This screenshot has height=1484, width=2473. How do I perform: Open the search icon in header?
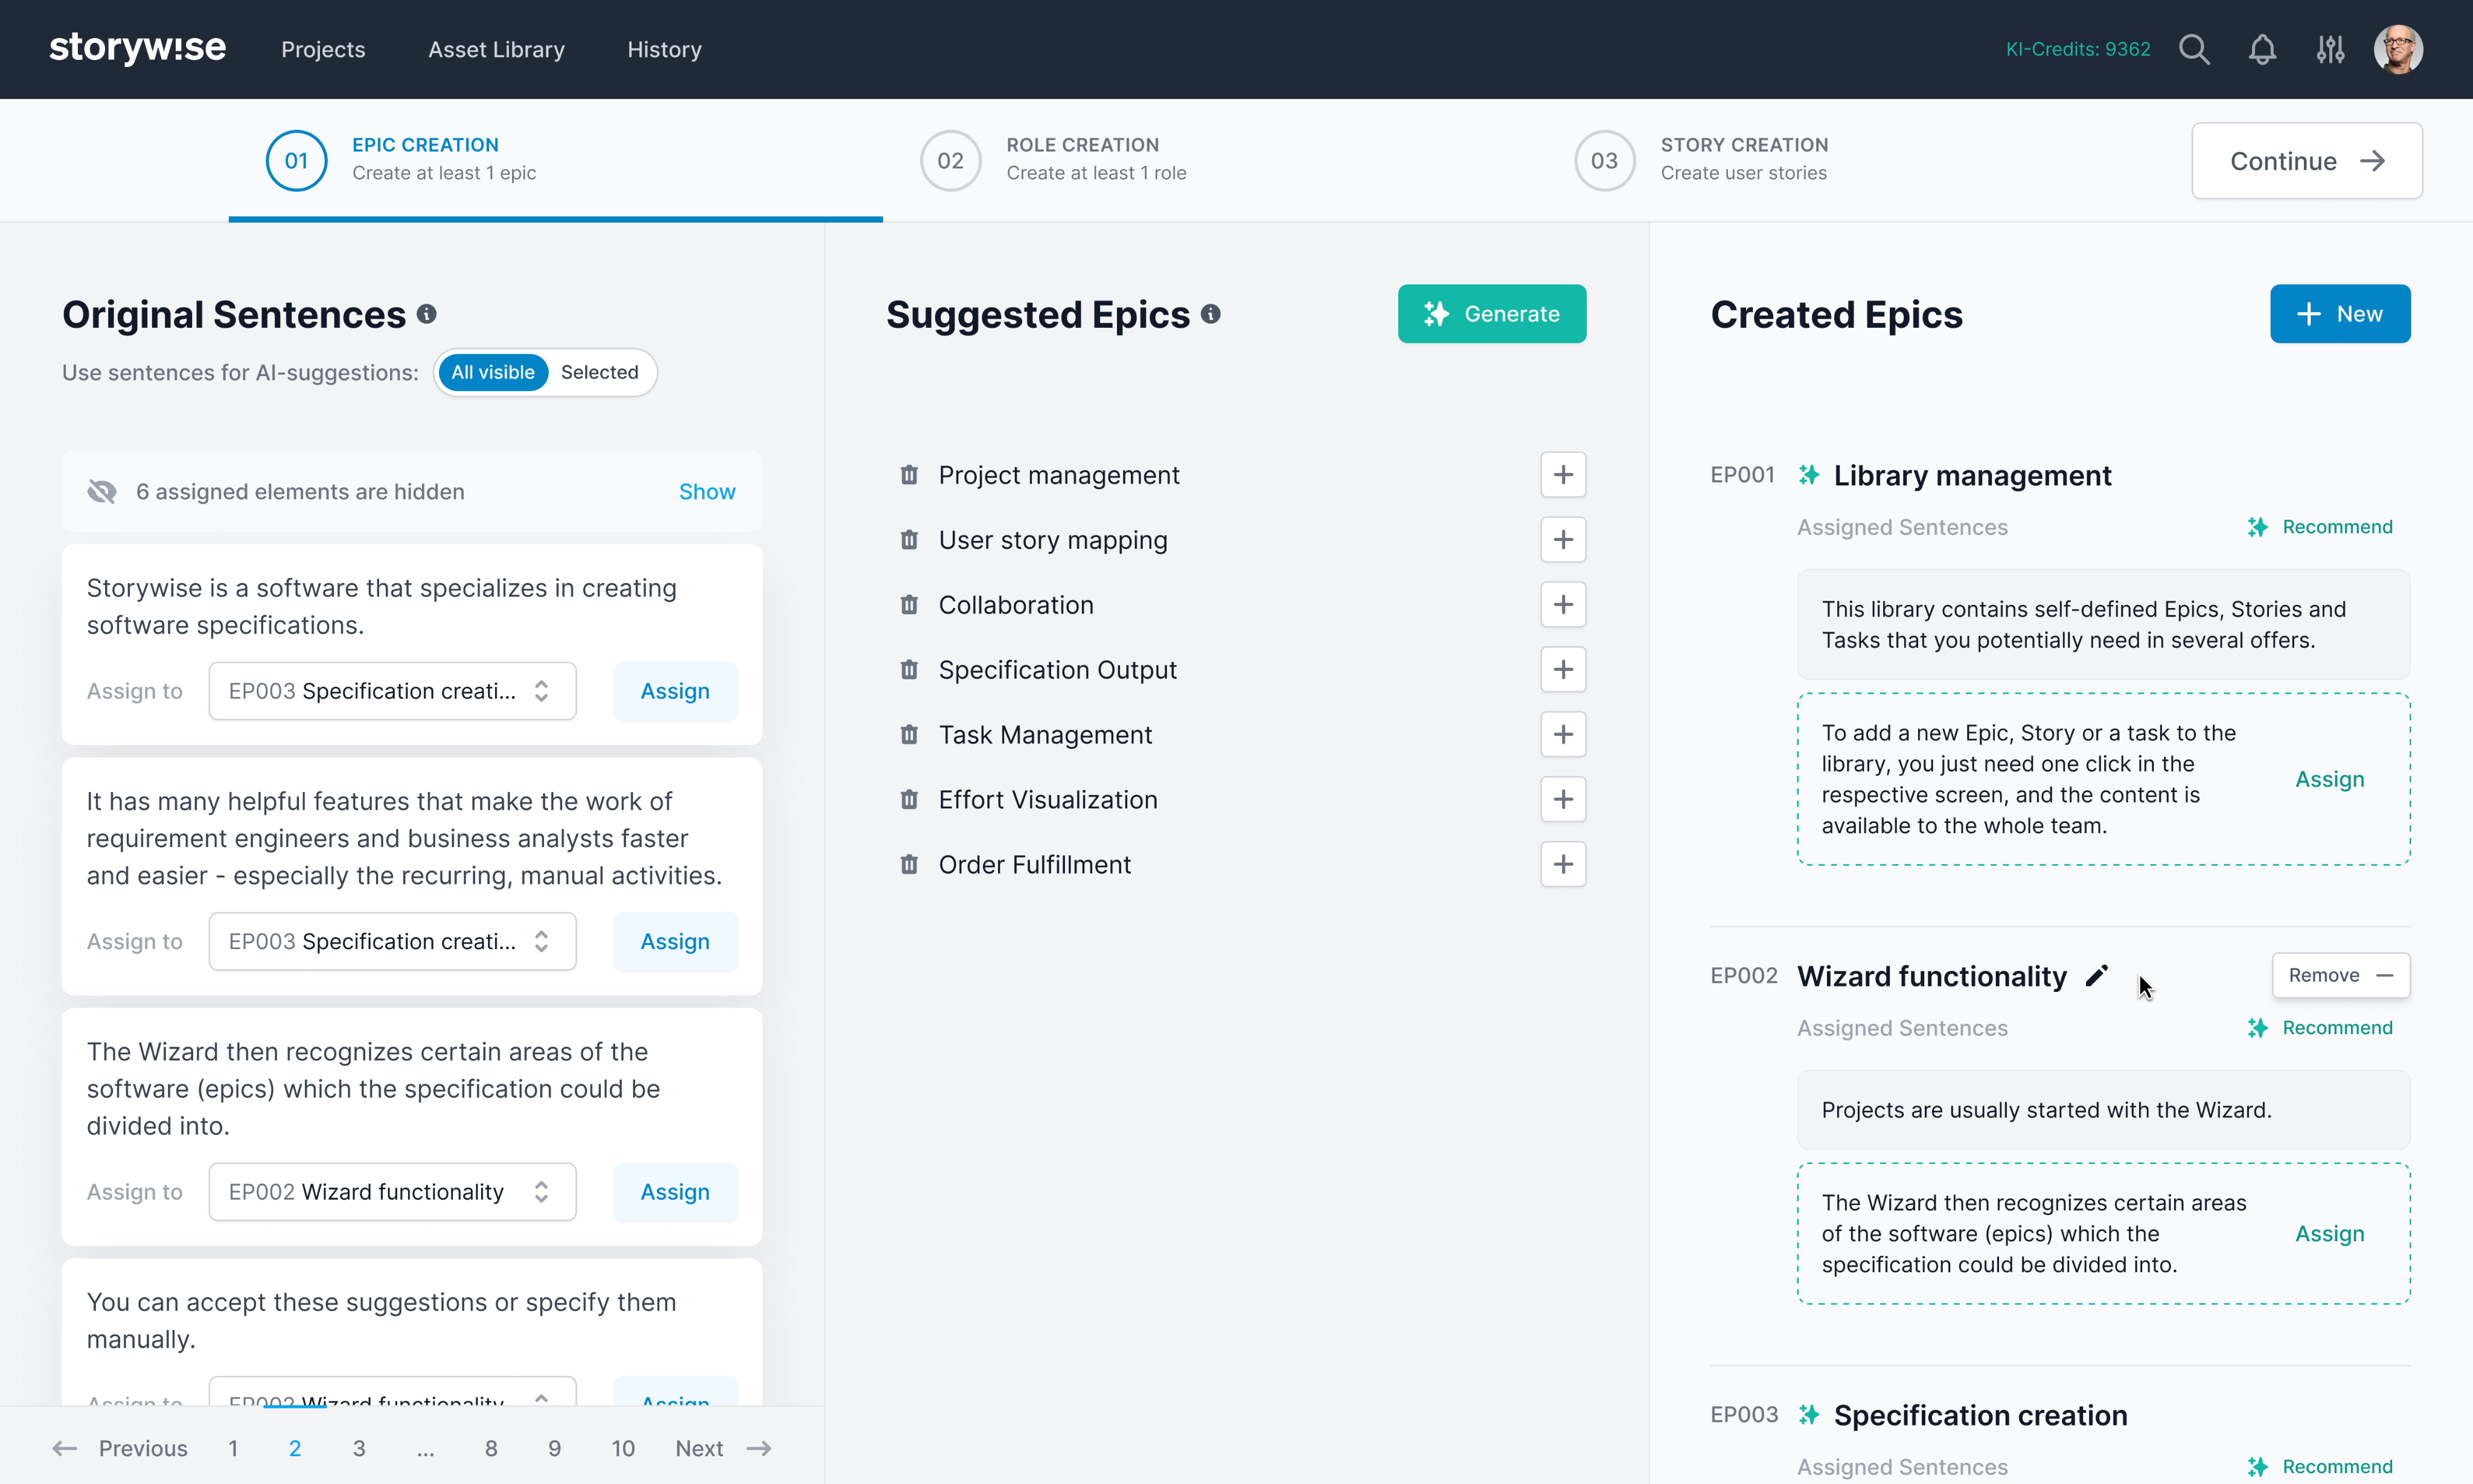[x=2194, y=49]
